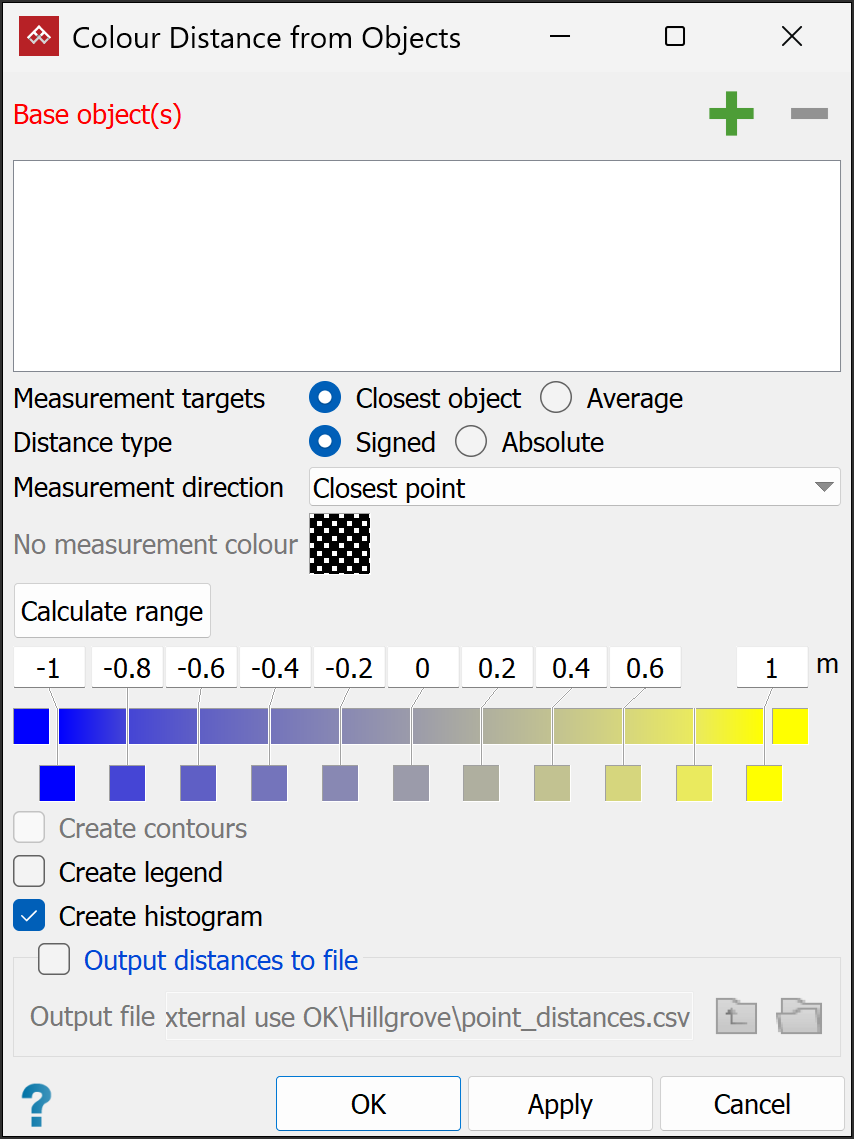The height and width of the screenshot is (1139, 854).
Task: Open the Measurement direction dropdown
Action: pyautogui.click(x=574, y=488)
